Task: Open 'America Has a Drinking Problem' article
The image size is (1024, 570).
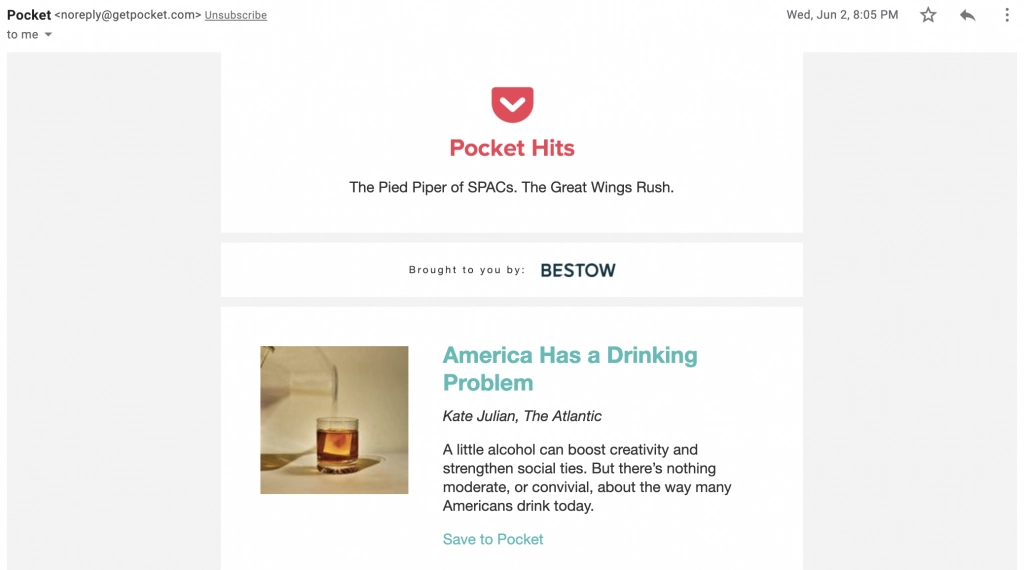Action: (x=570, y=368)
